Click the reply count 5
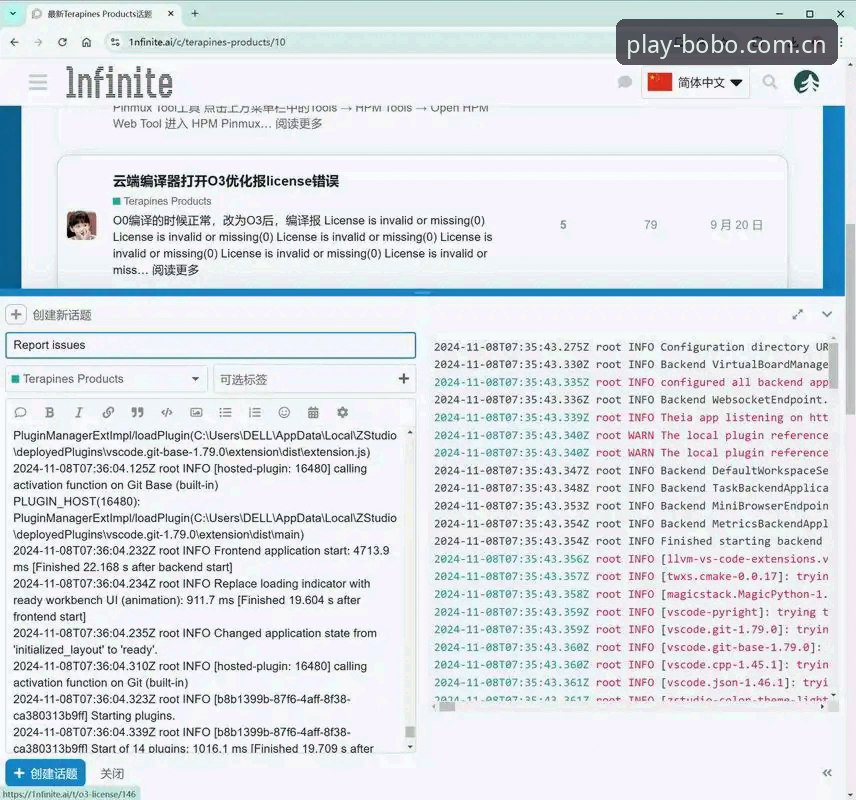Screen dimensions: 856x800 pos(563,225)
